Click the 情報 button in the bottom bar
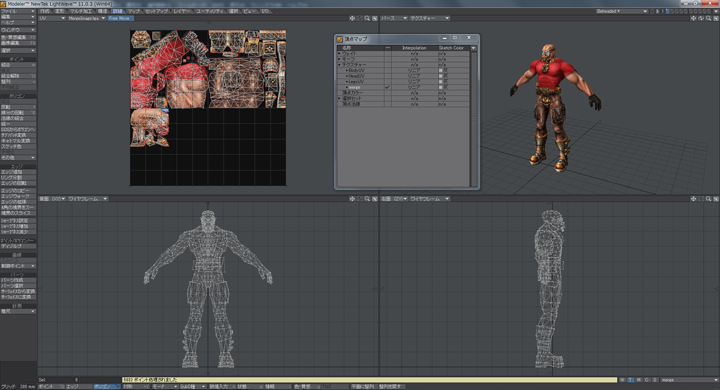 [x=277, y=387]
